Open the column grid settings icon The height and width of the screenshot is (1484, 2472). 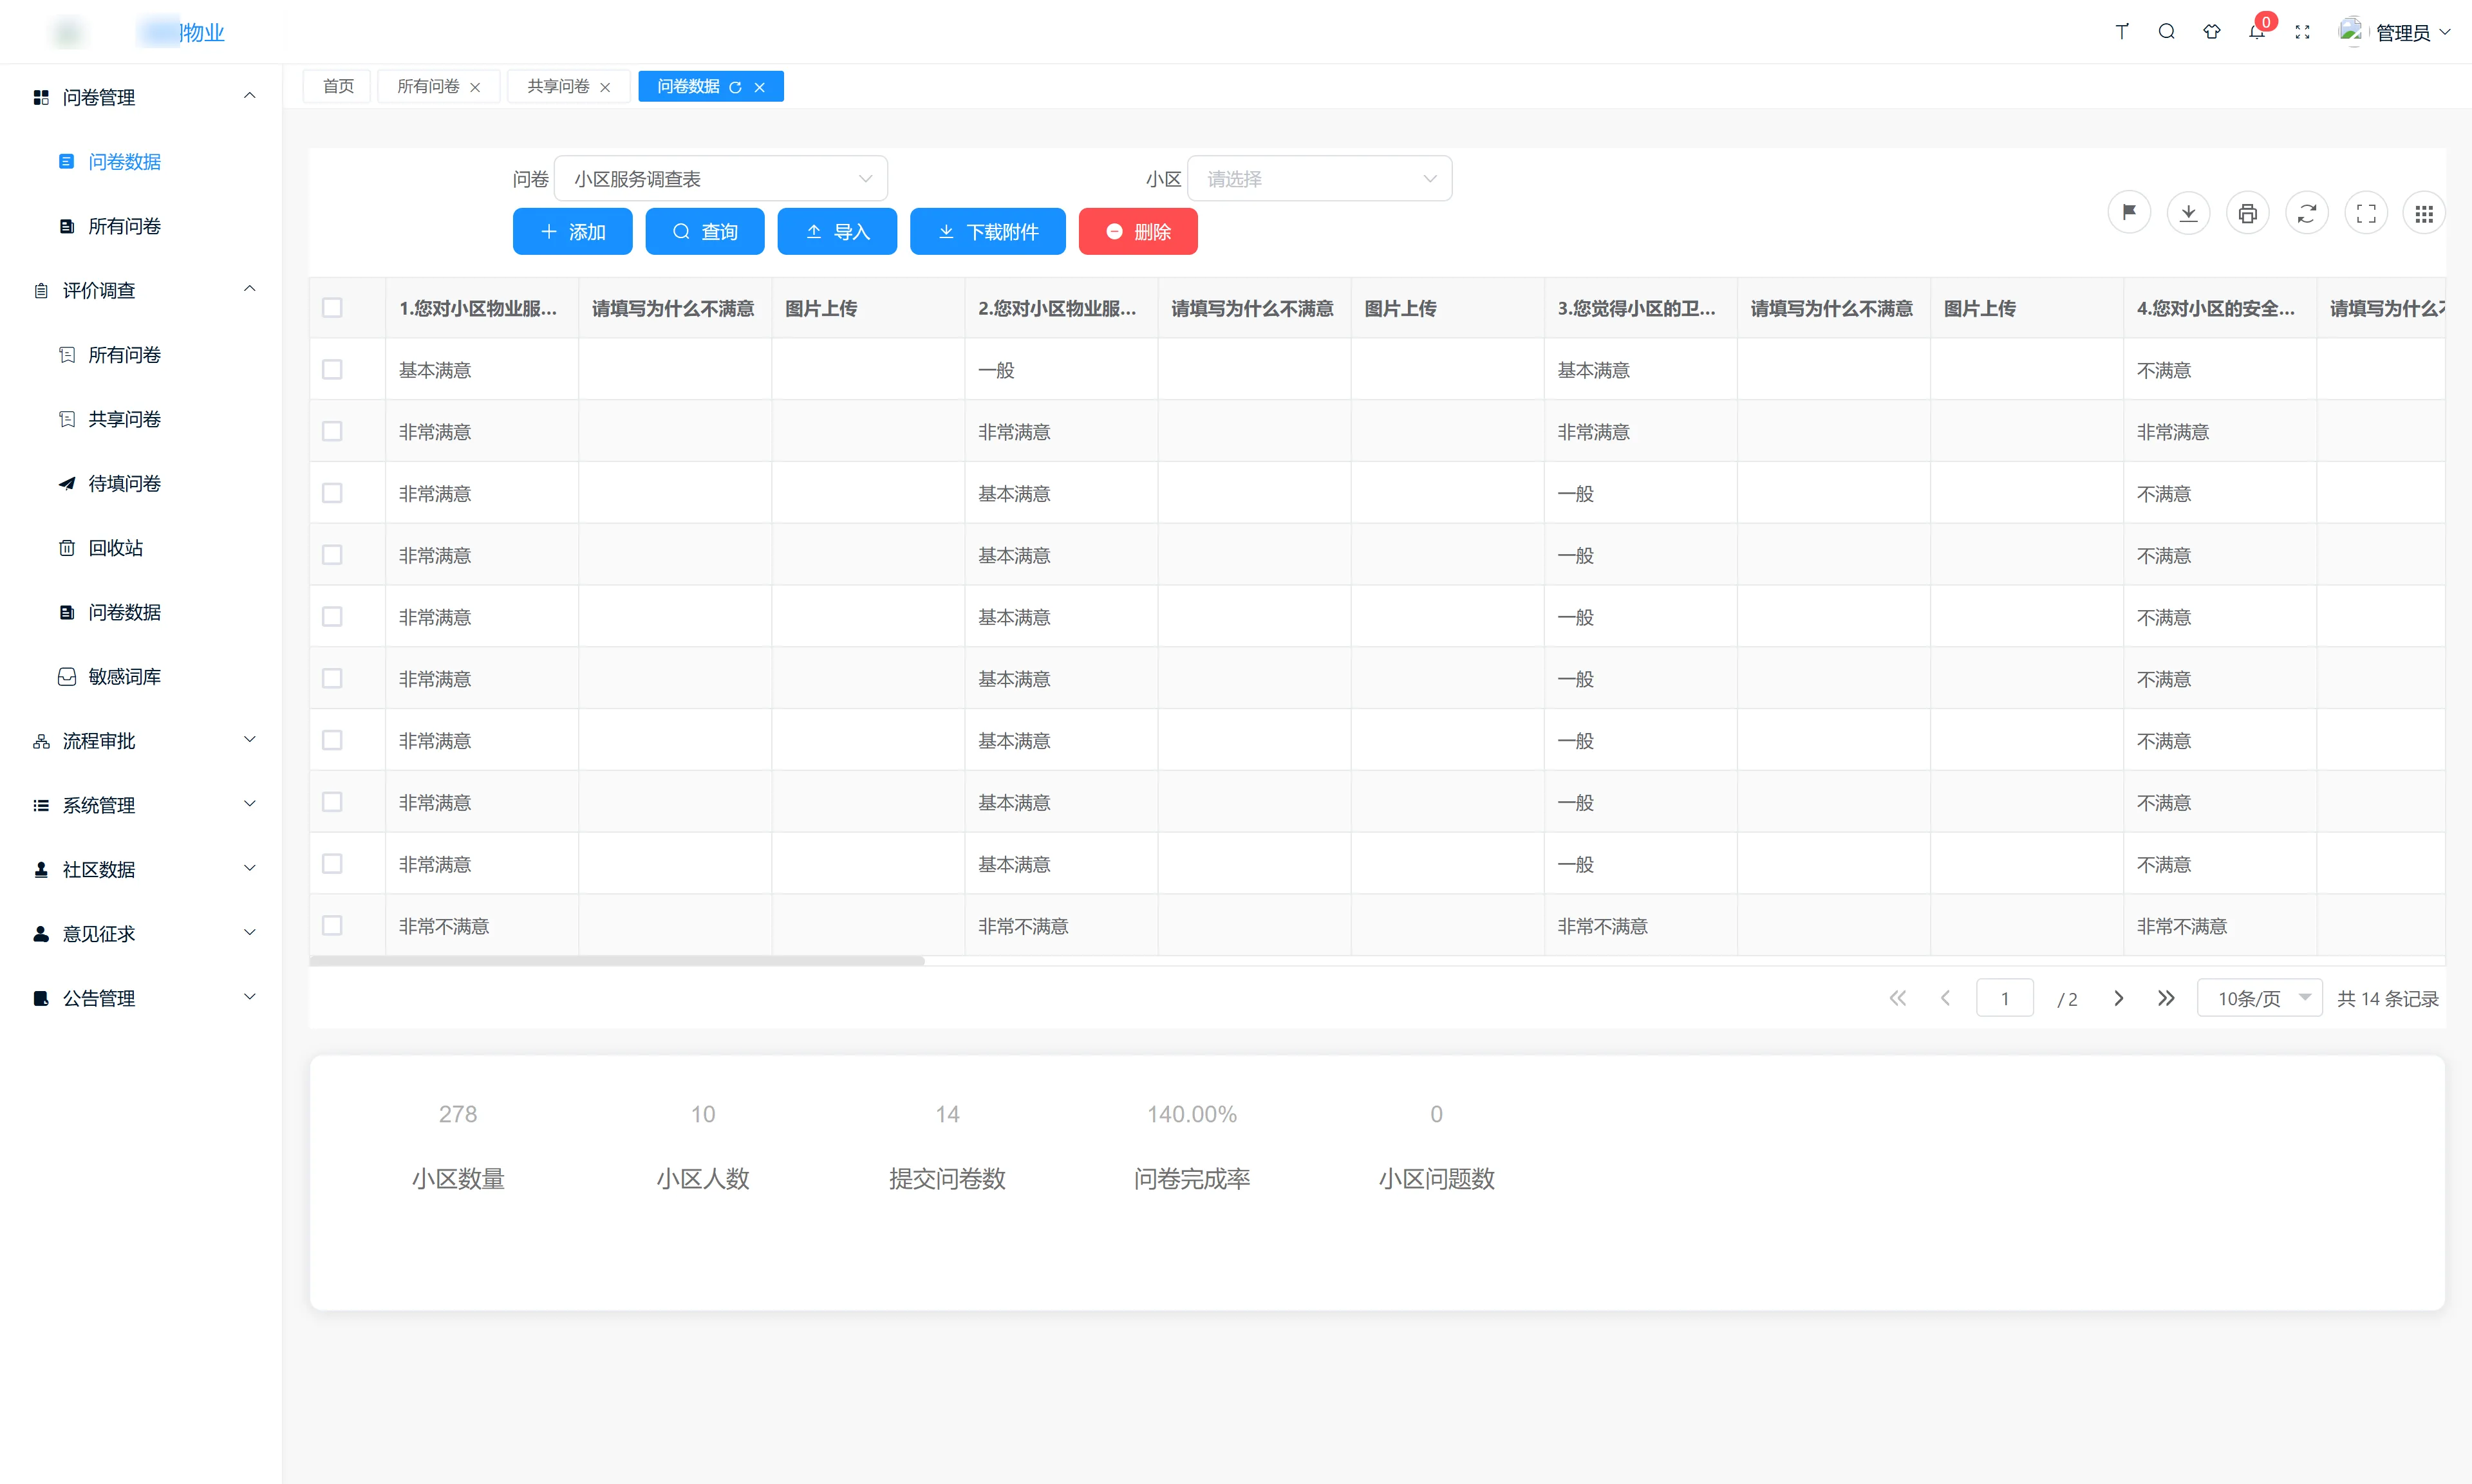(2424, 213)
